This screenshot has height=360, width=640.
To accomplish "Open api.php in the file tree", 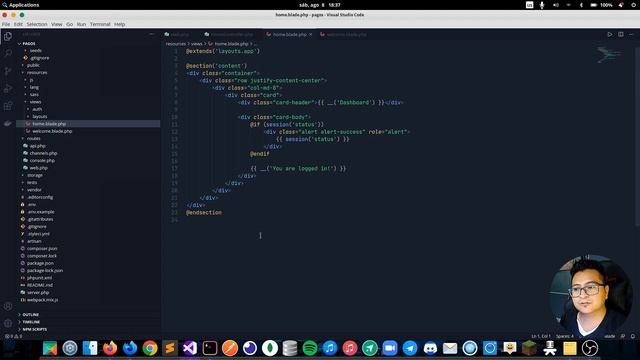I will point(37,146).
